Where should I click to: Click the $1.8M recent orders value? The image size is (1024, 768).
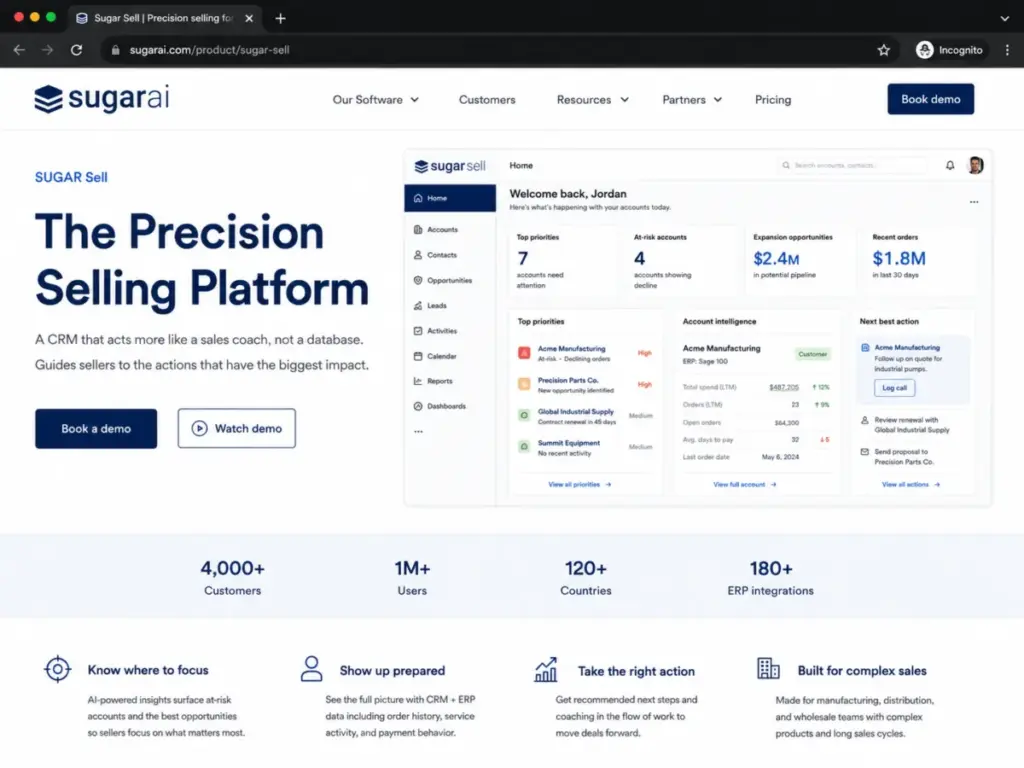click(899, 259)
